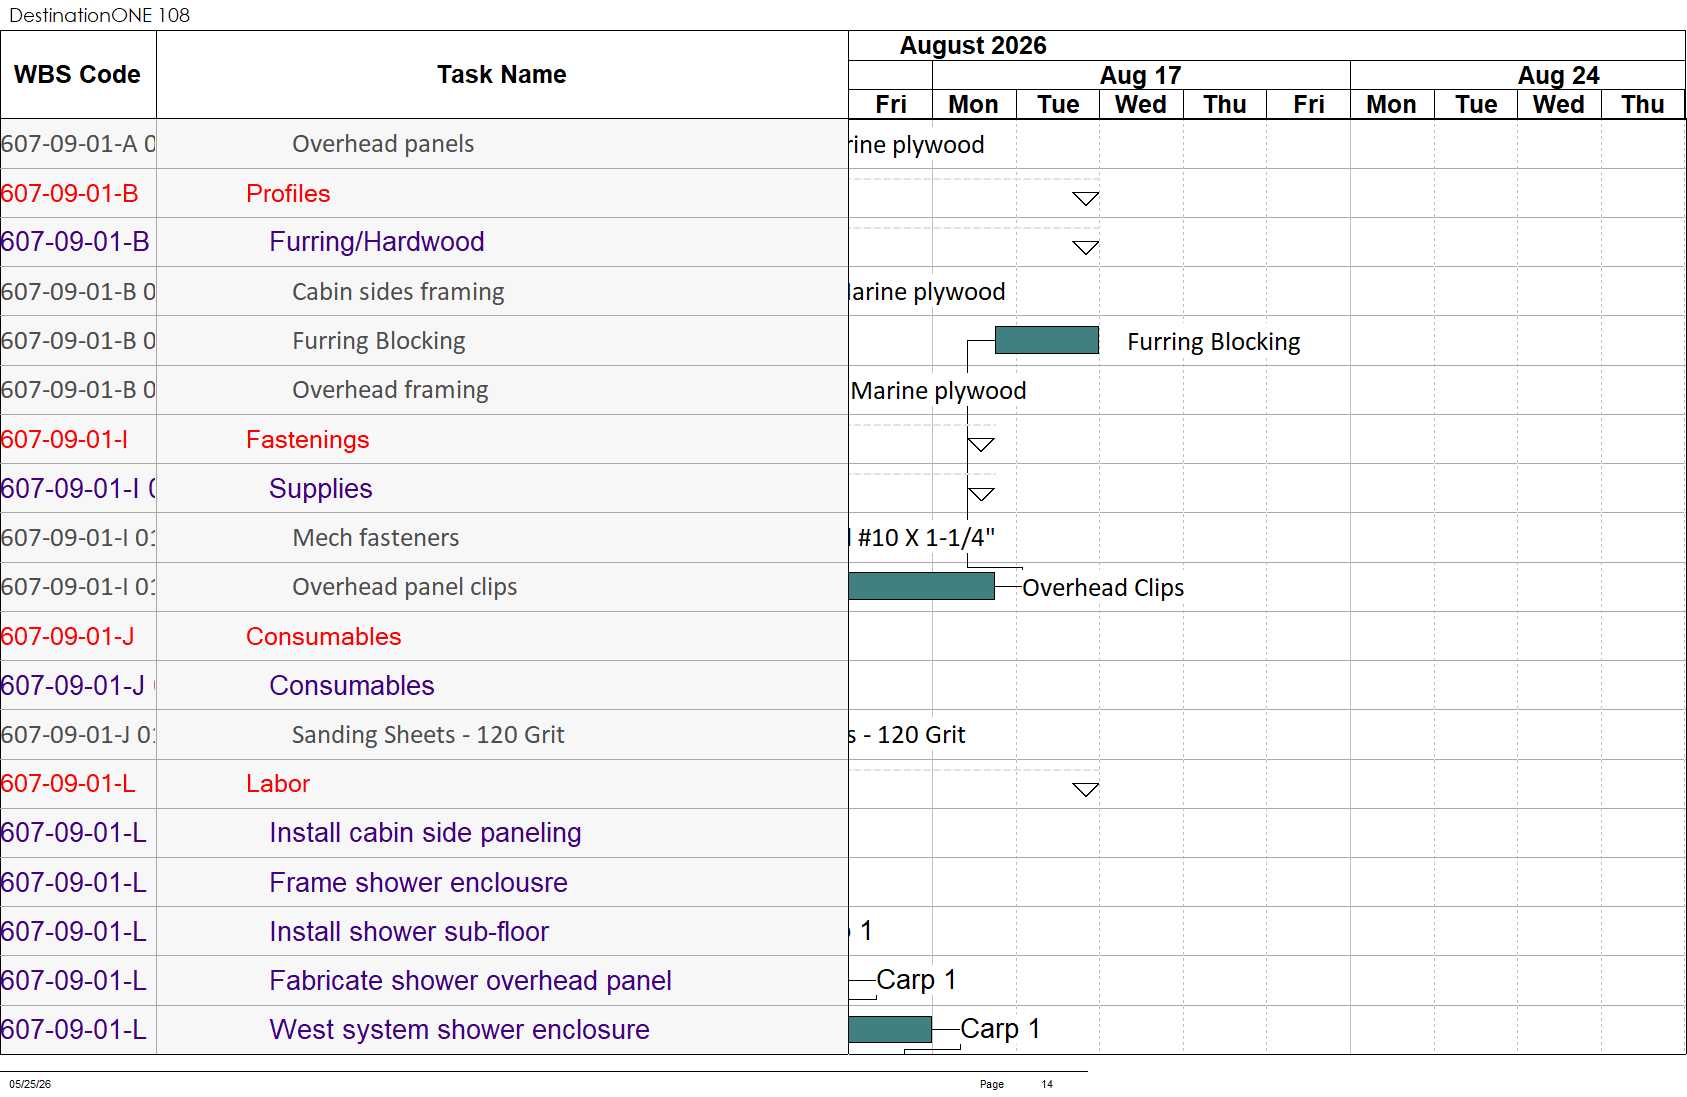This screenshot has width=1687, height=1097.
Task: Select the Fastenings task row
Action: coord(424,439)
